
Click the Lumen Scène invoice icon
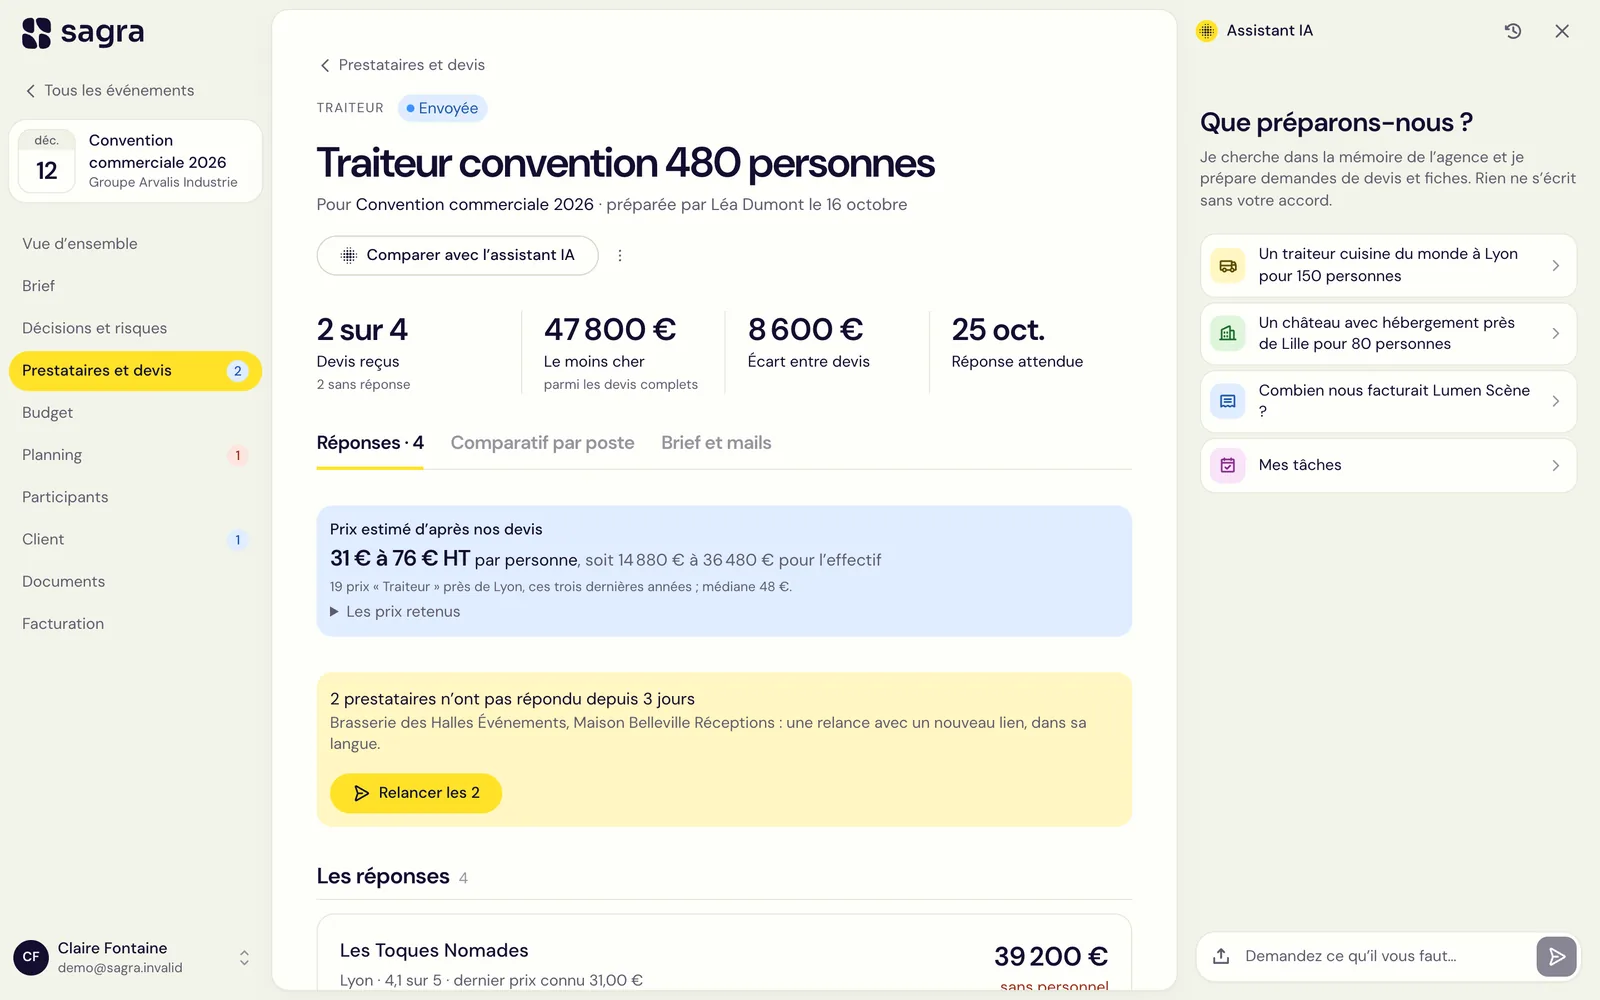pos(1228,401)
